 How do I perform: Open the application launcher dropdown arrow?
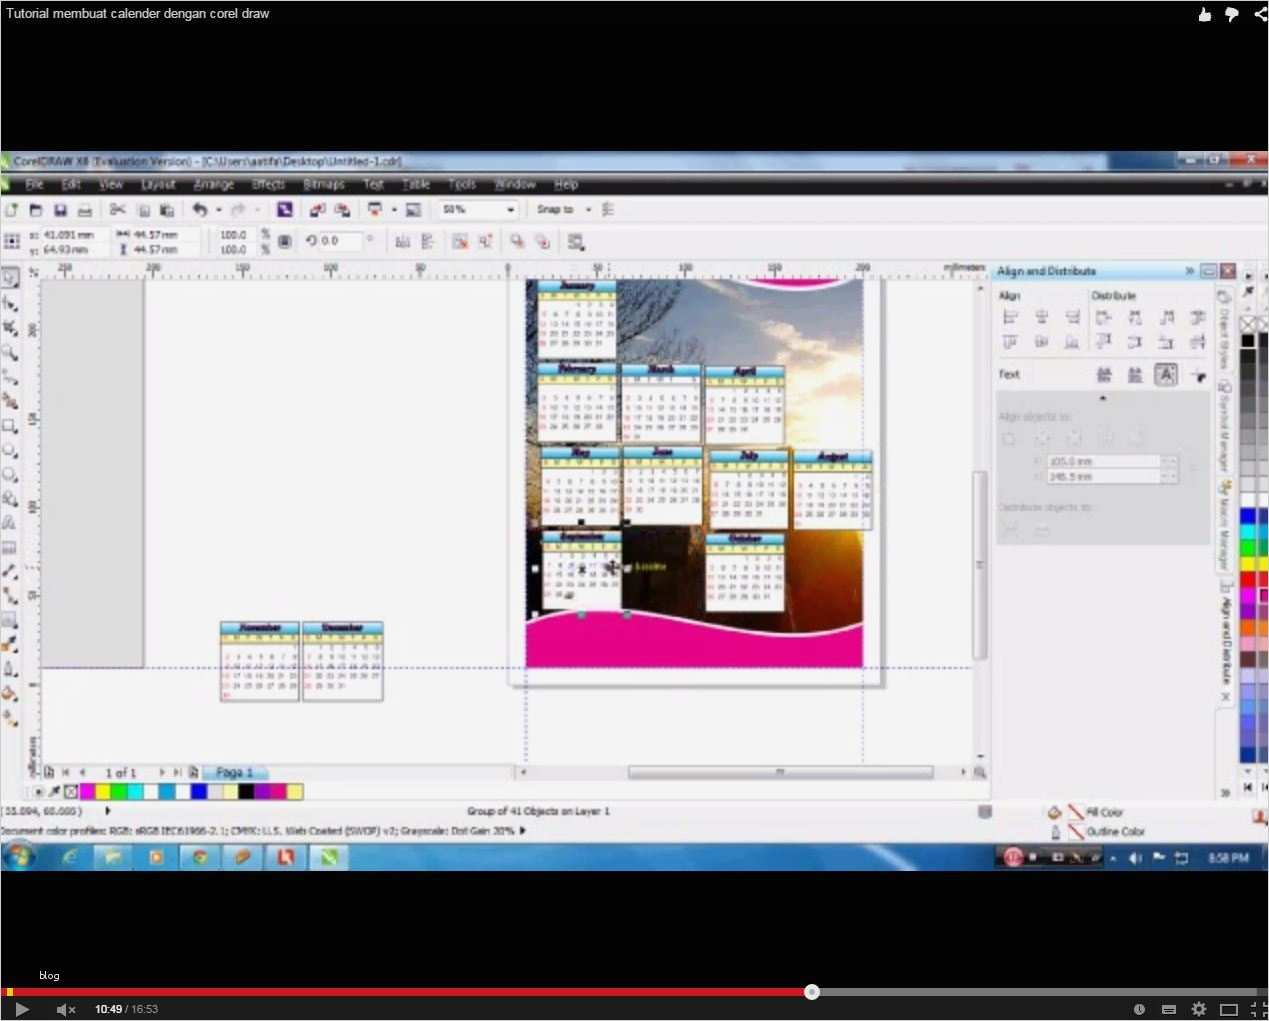pyautogui.click(x=394, y=210)
